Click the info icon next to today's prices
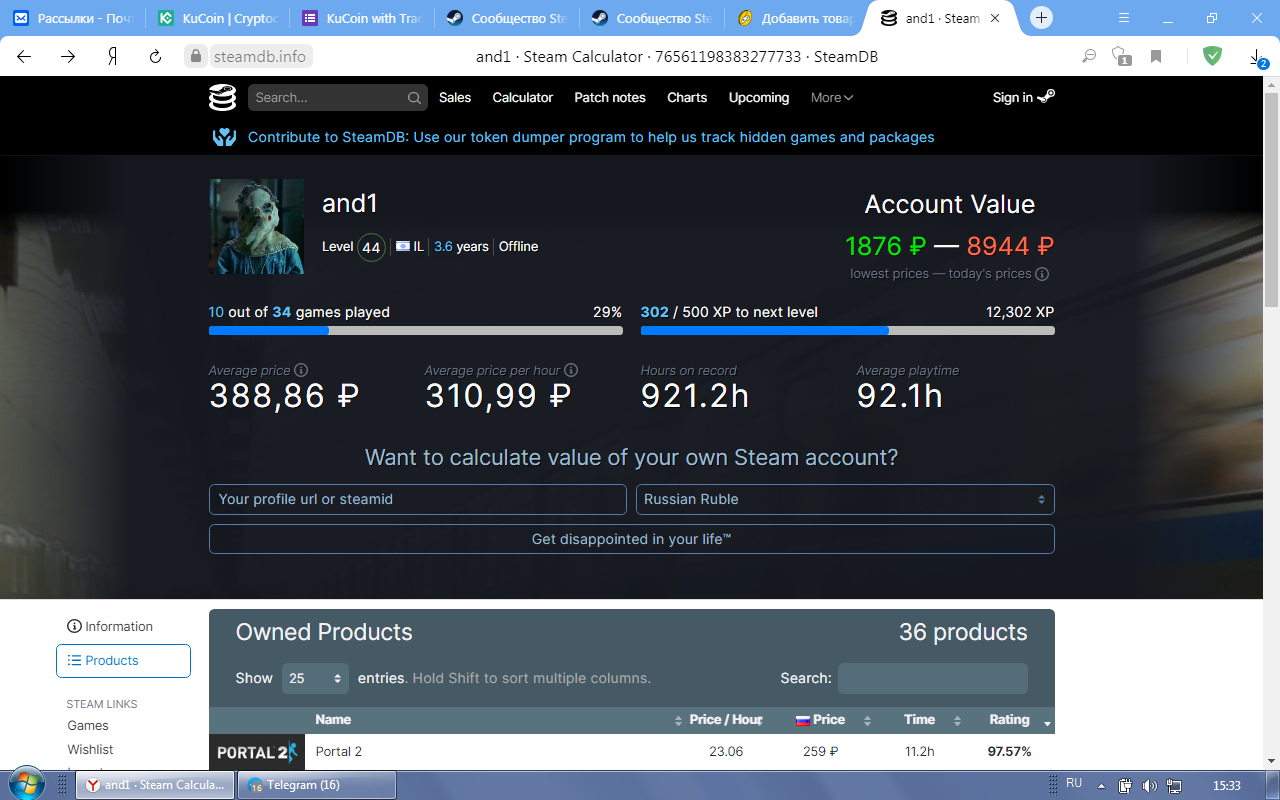The width and height of the screenshot is (1280, 800). [x=1042, y=274]
